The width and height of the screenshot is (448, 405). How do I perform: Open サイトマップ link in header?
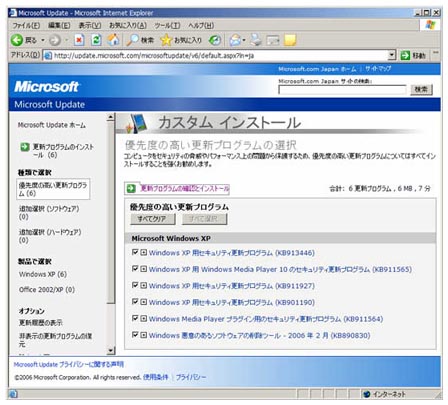tap(378, 69)
